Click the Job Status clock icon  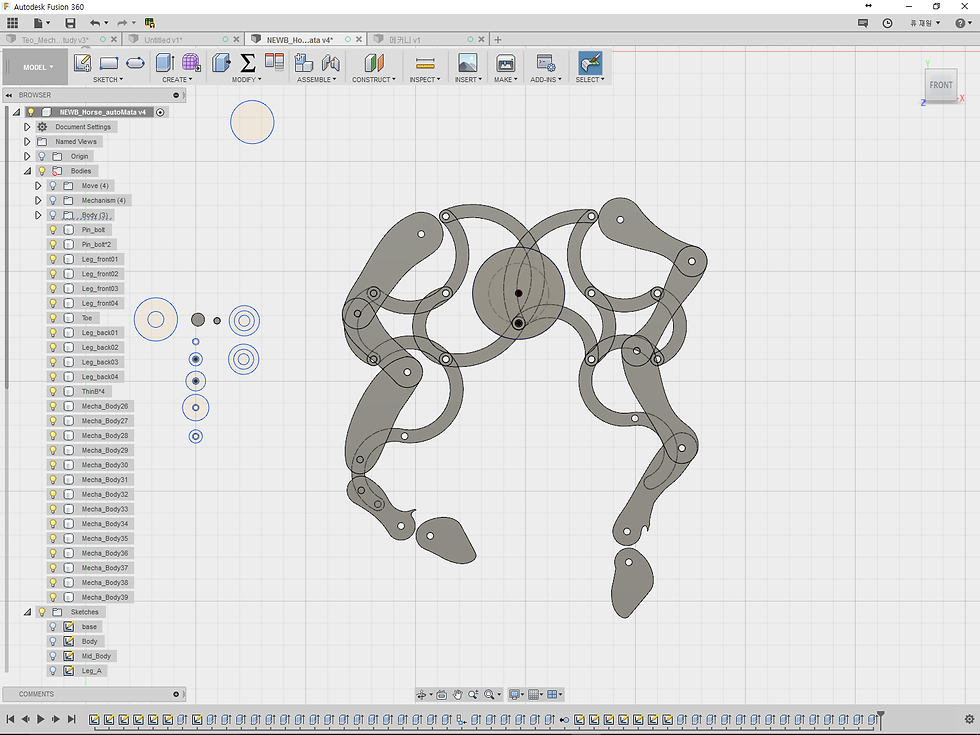pos(887,22)
